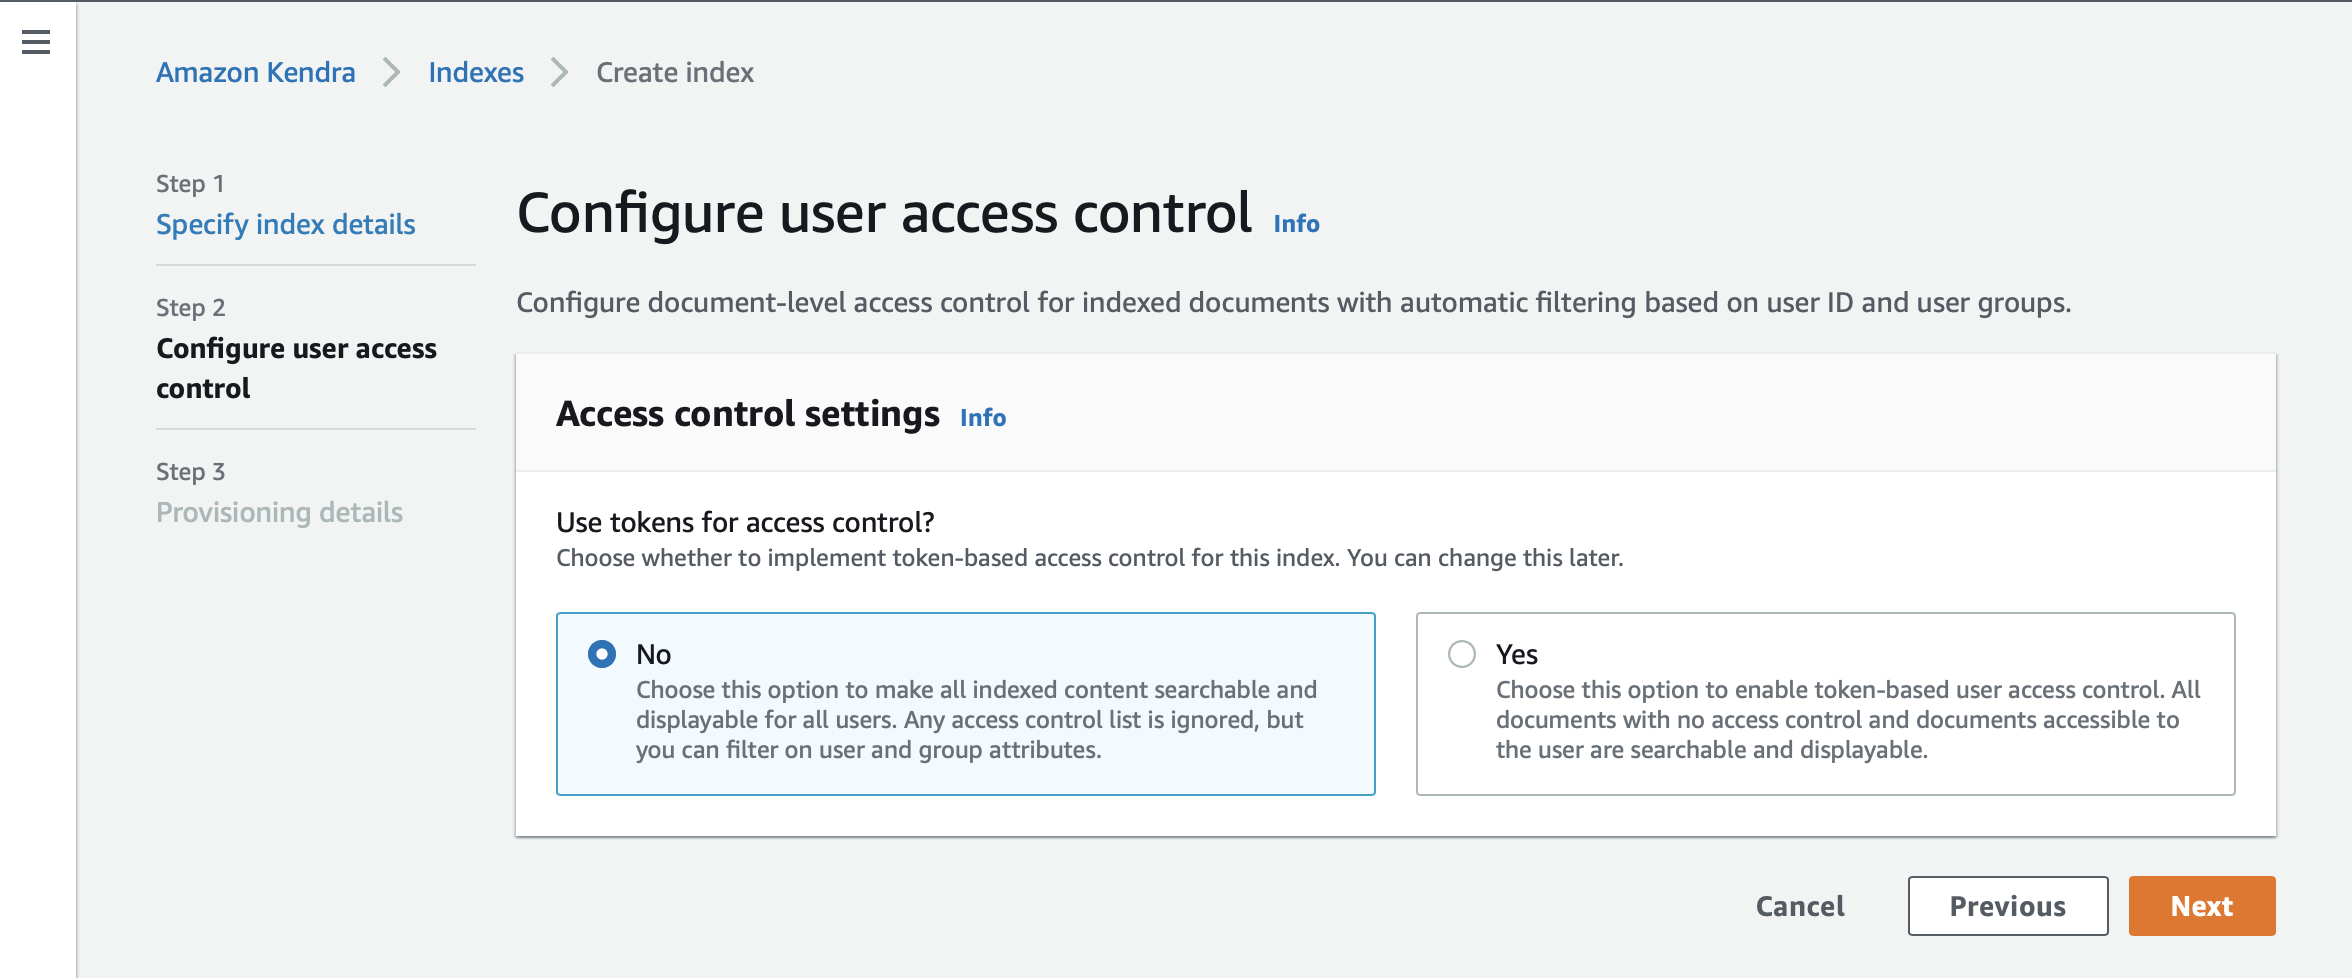Open the Indexes breadcrumb link
Screen dimensions: 2352x978
coord(475,72)
